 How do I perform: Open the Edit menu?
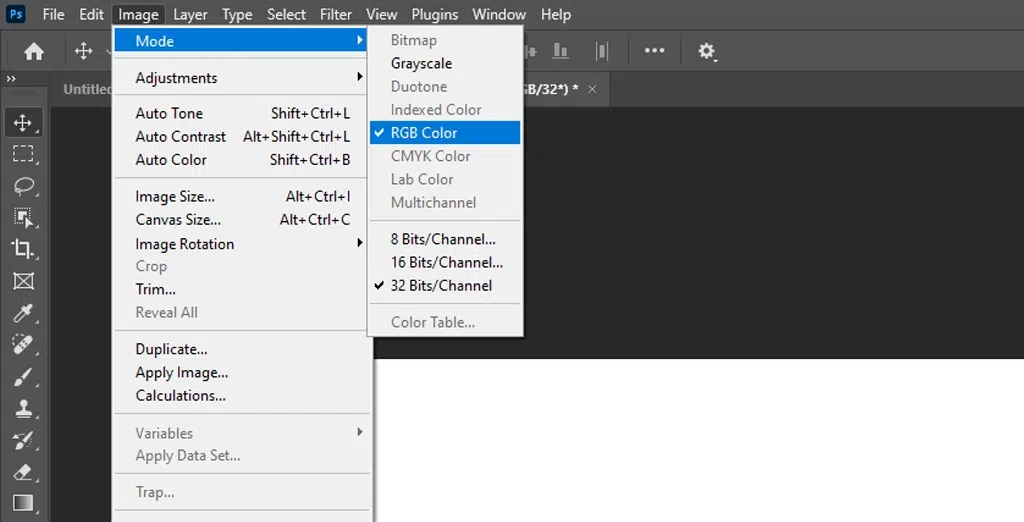point(91,14)
